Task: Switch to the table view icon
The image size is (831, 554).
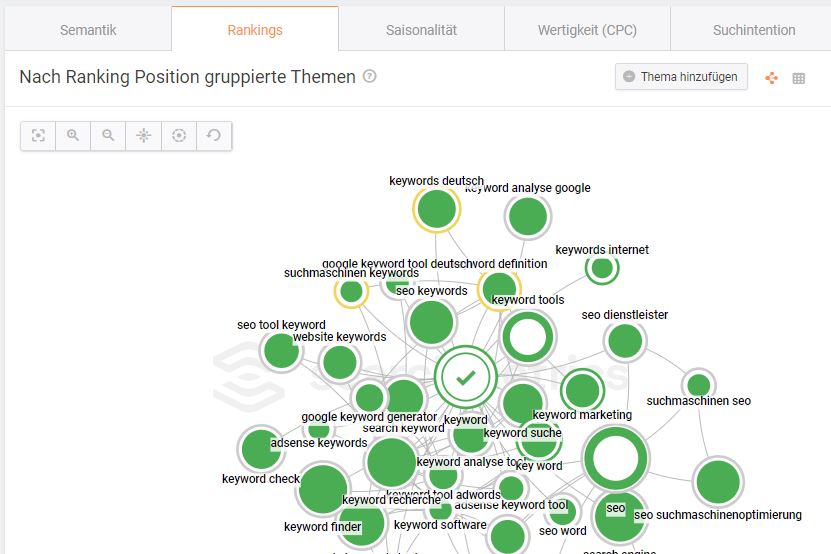Action: [799, 78]
